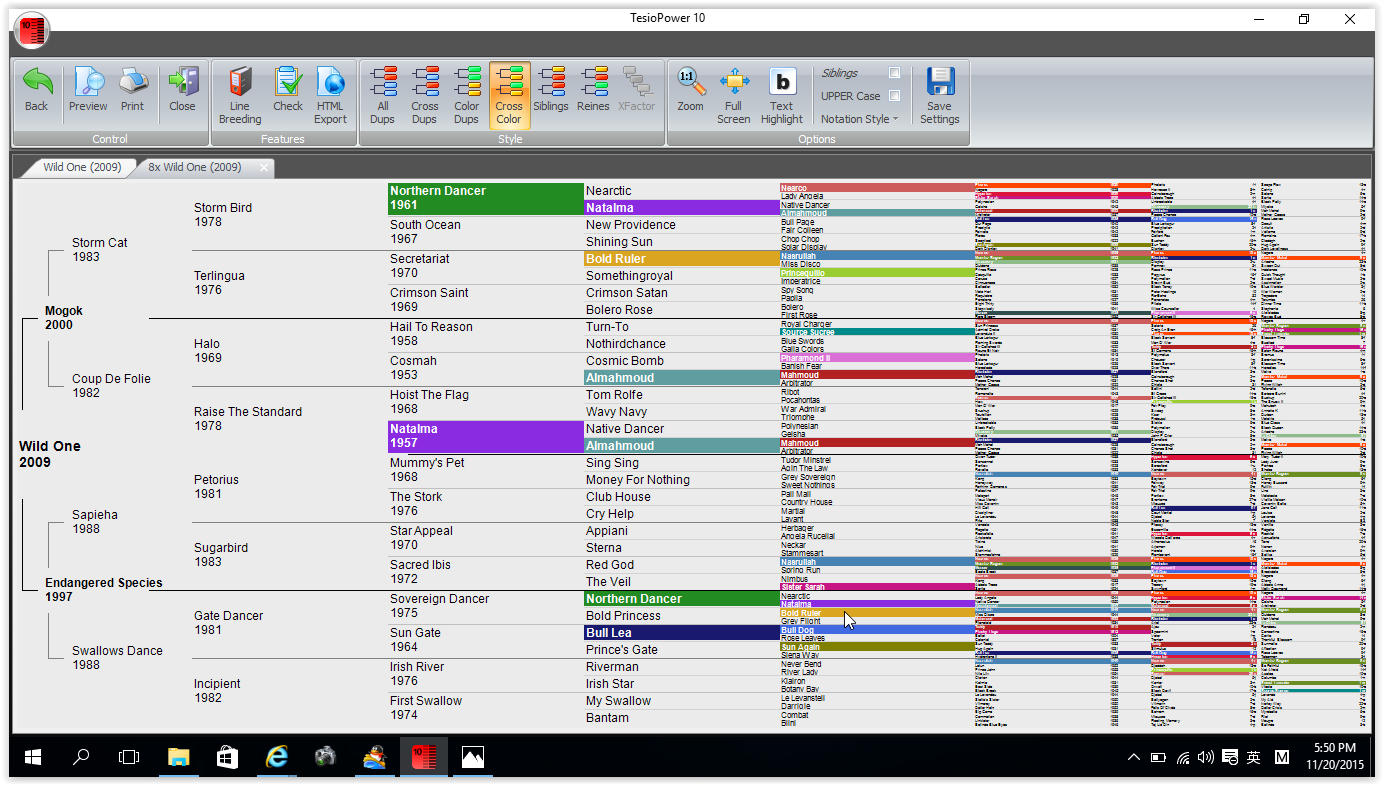Select the sire Mogok 2000

tap(64, 318)
